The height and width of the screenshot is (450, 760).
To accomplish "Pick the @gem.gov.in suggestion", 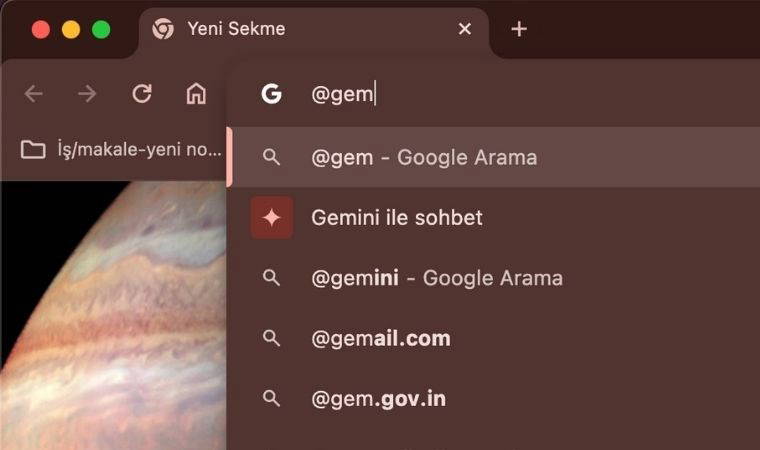I will point(379,399).
